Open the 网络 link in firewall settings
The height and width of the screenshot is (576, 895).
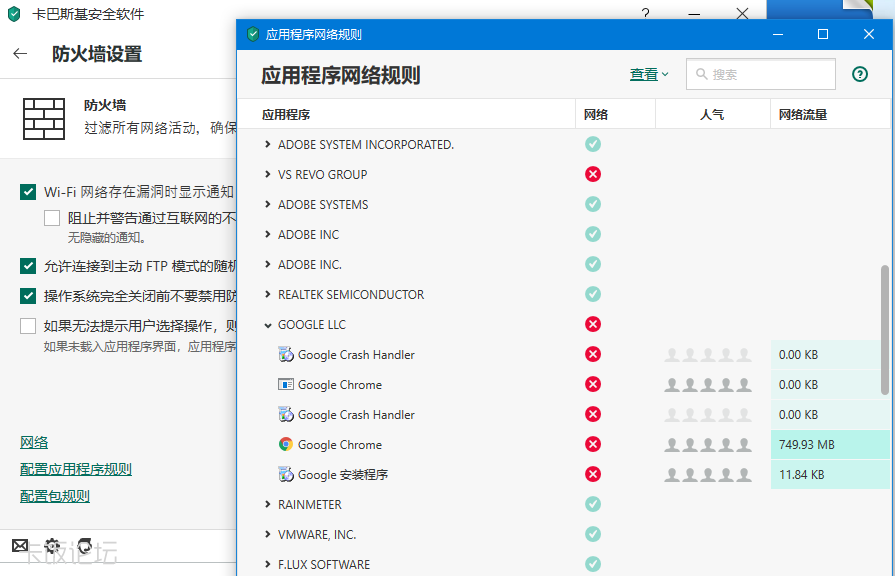pos(34,442)
